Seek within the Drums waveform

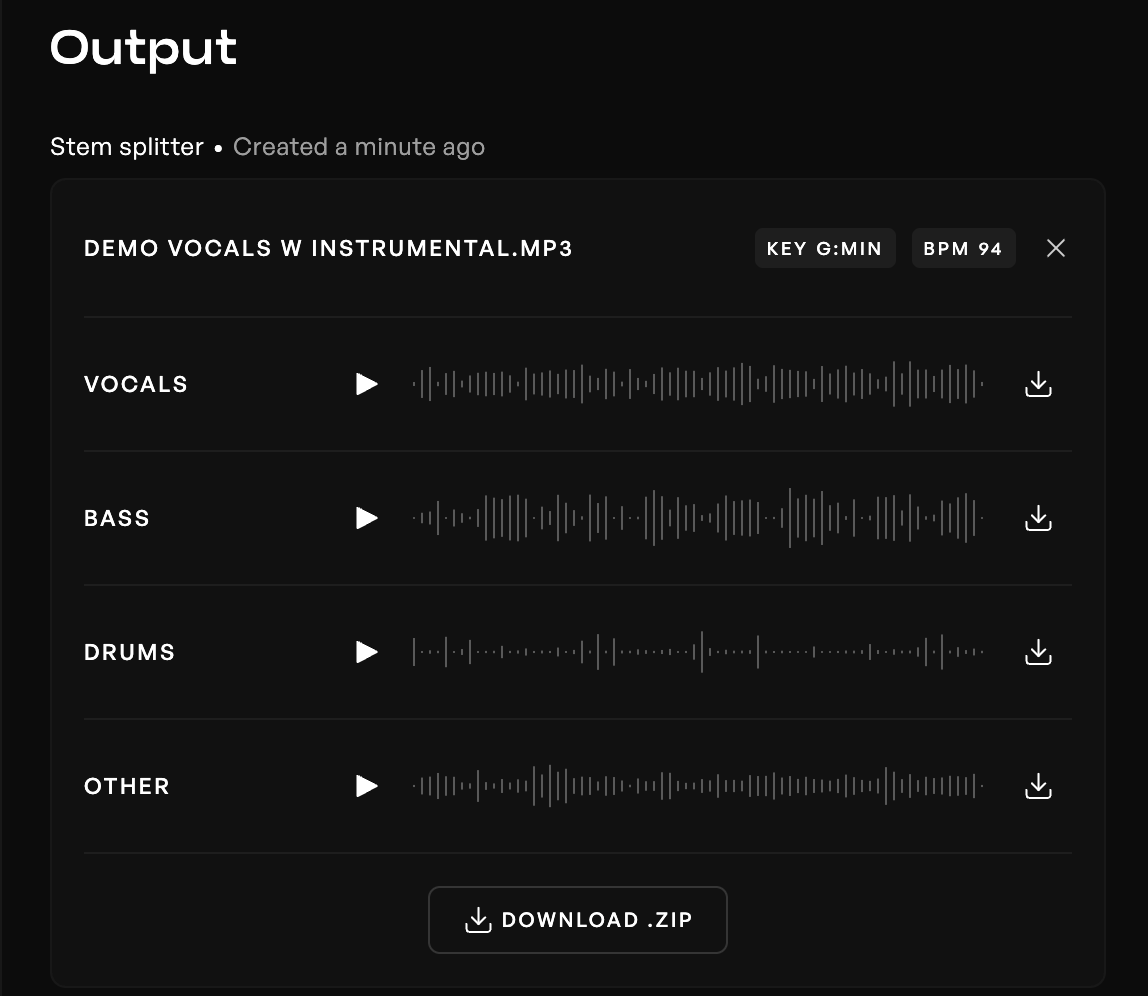(x=698, y=652)
